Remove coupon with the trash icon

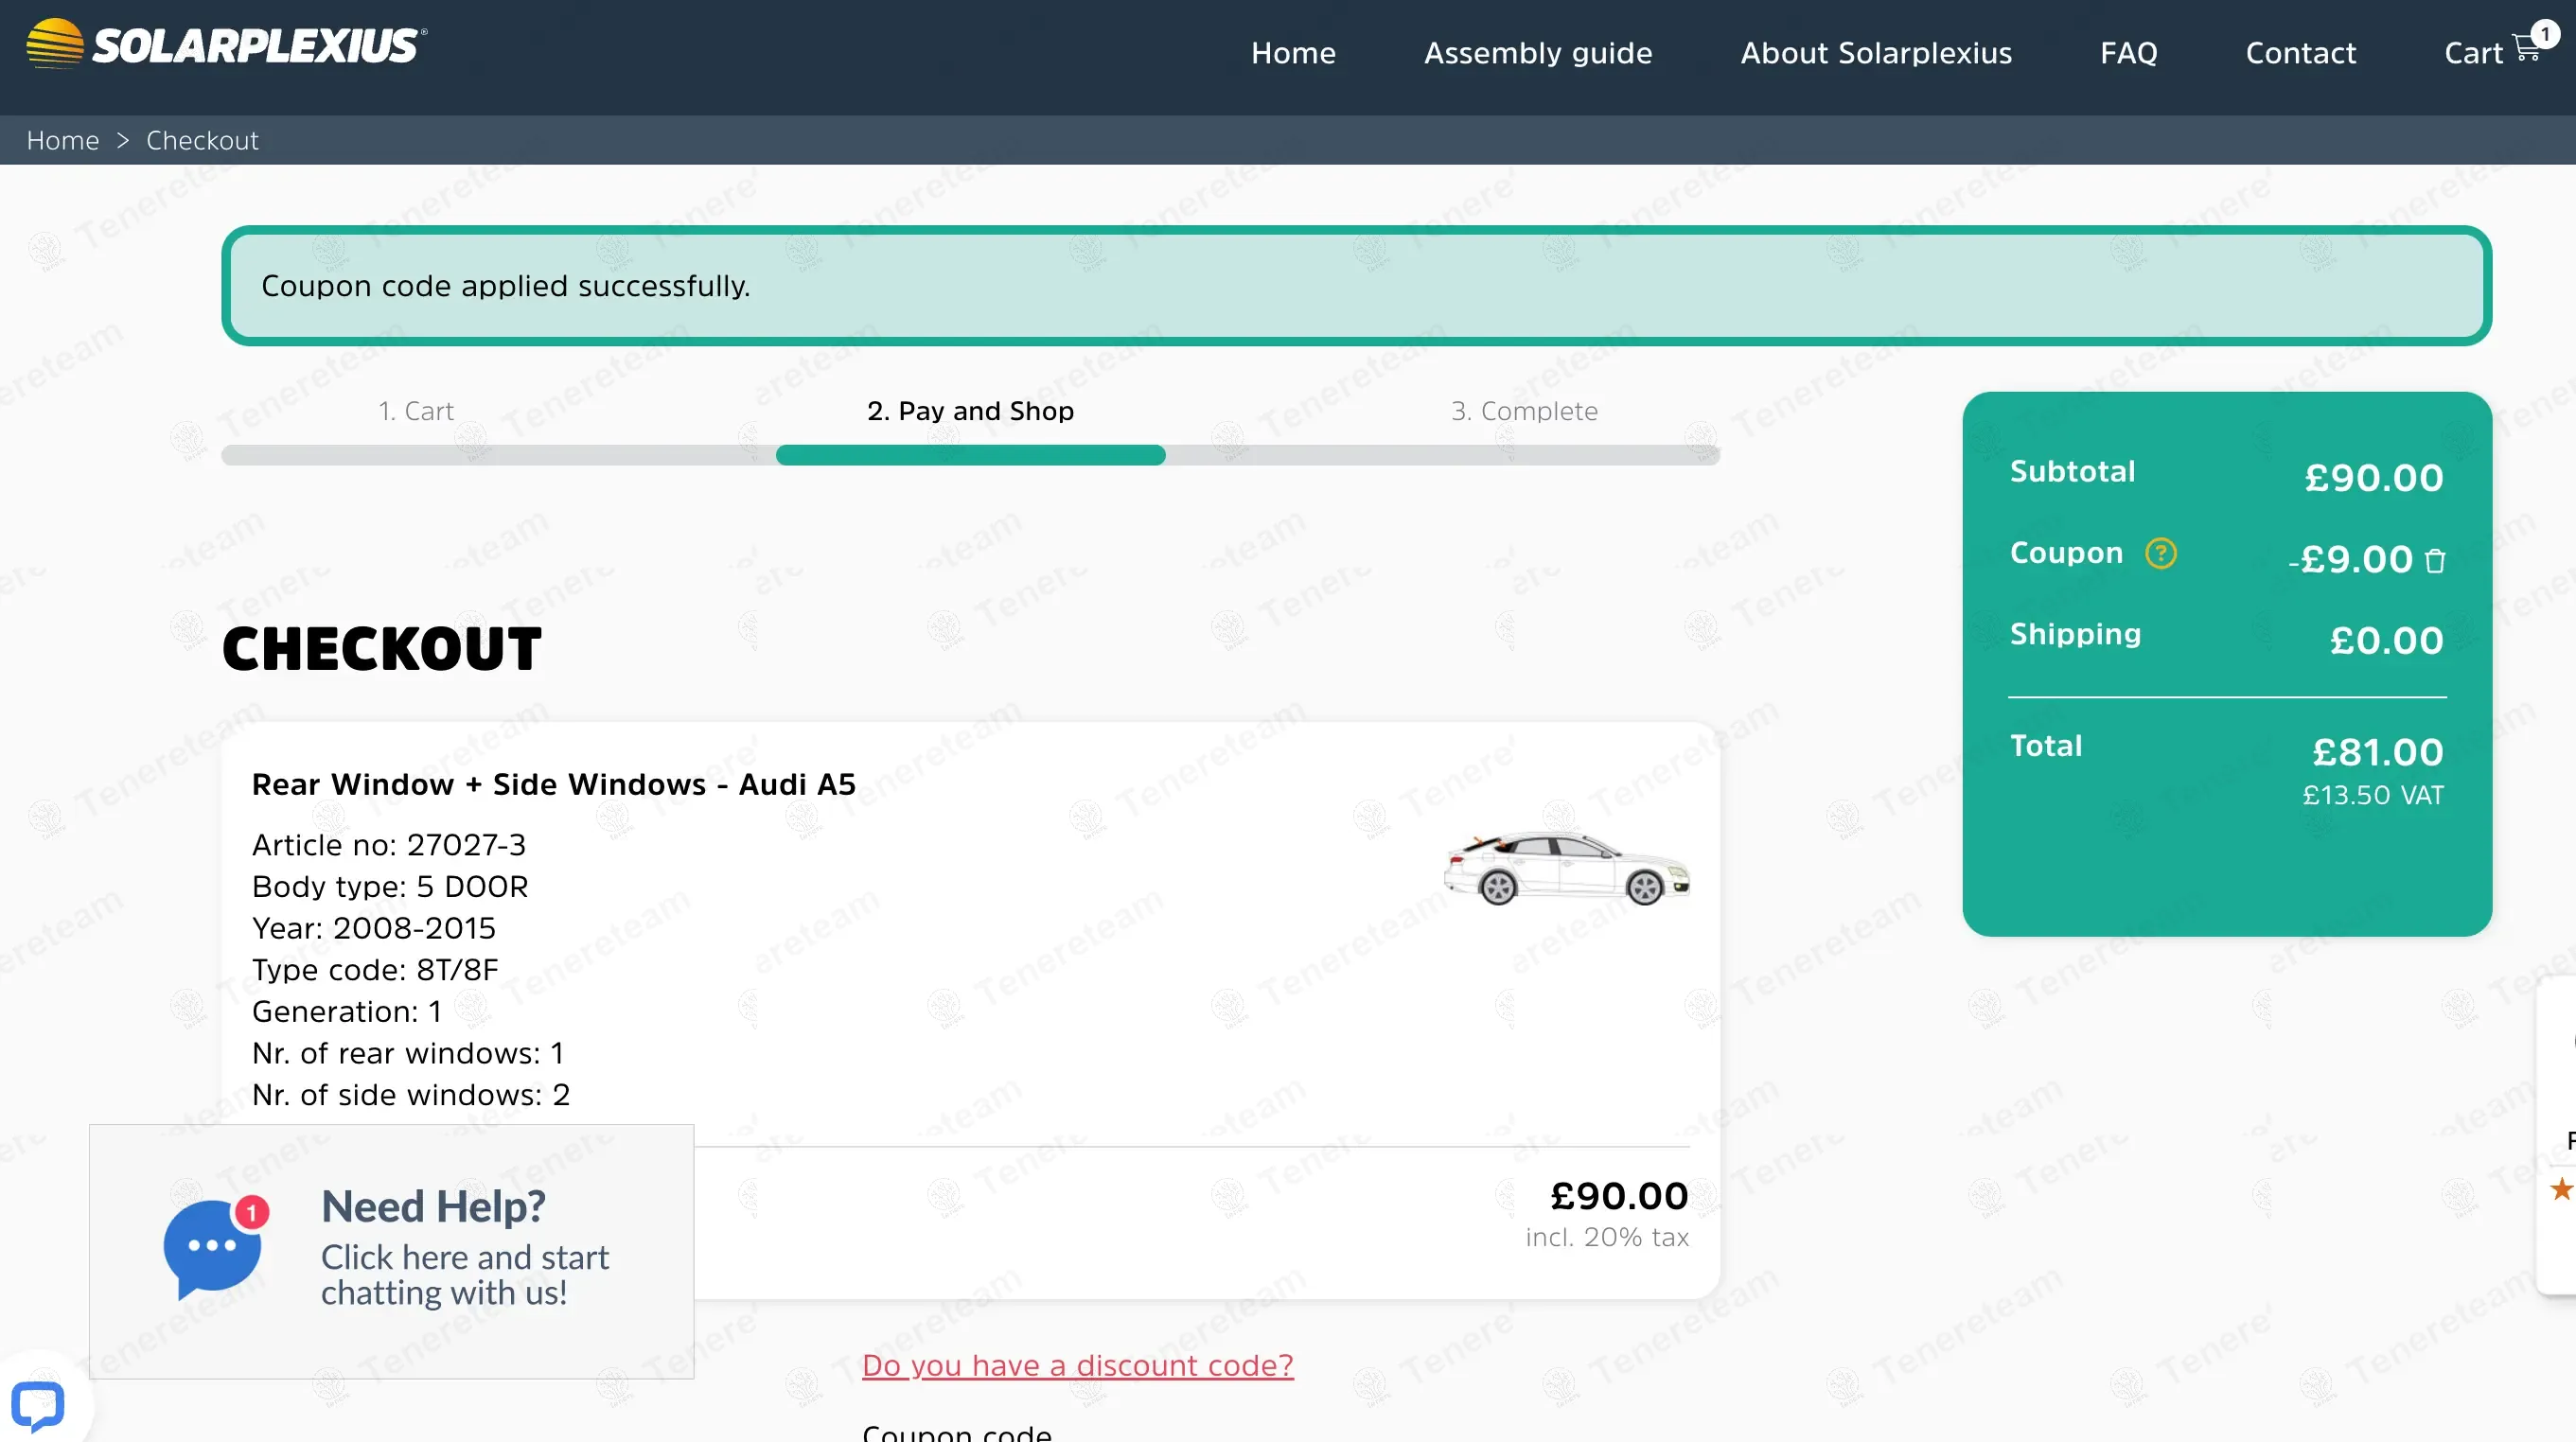(2435, 561)
